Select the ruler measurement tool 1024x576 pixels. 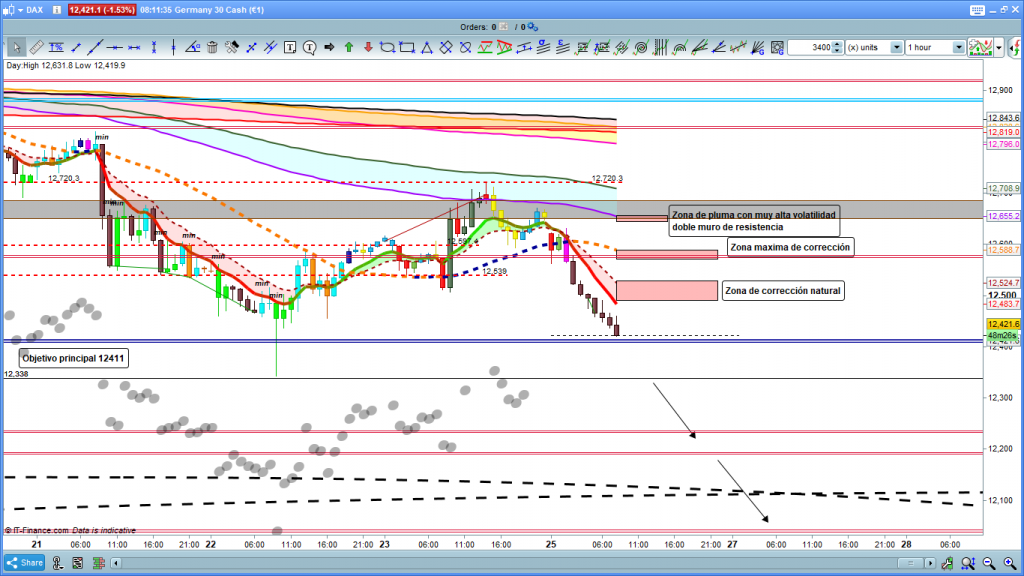[36, 47]
